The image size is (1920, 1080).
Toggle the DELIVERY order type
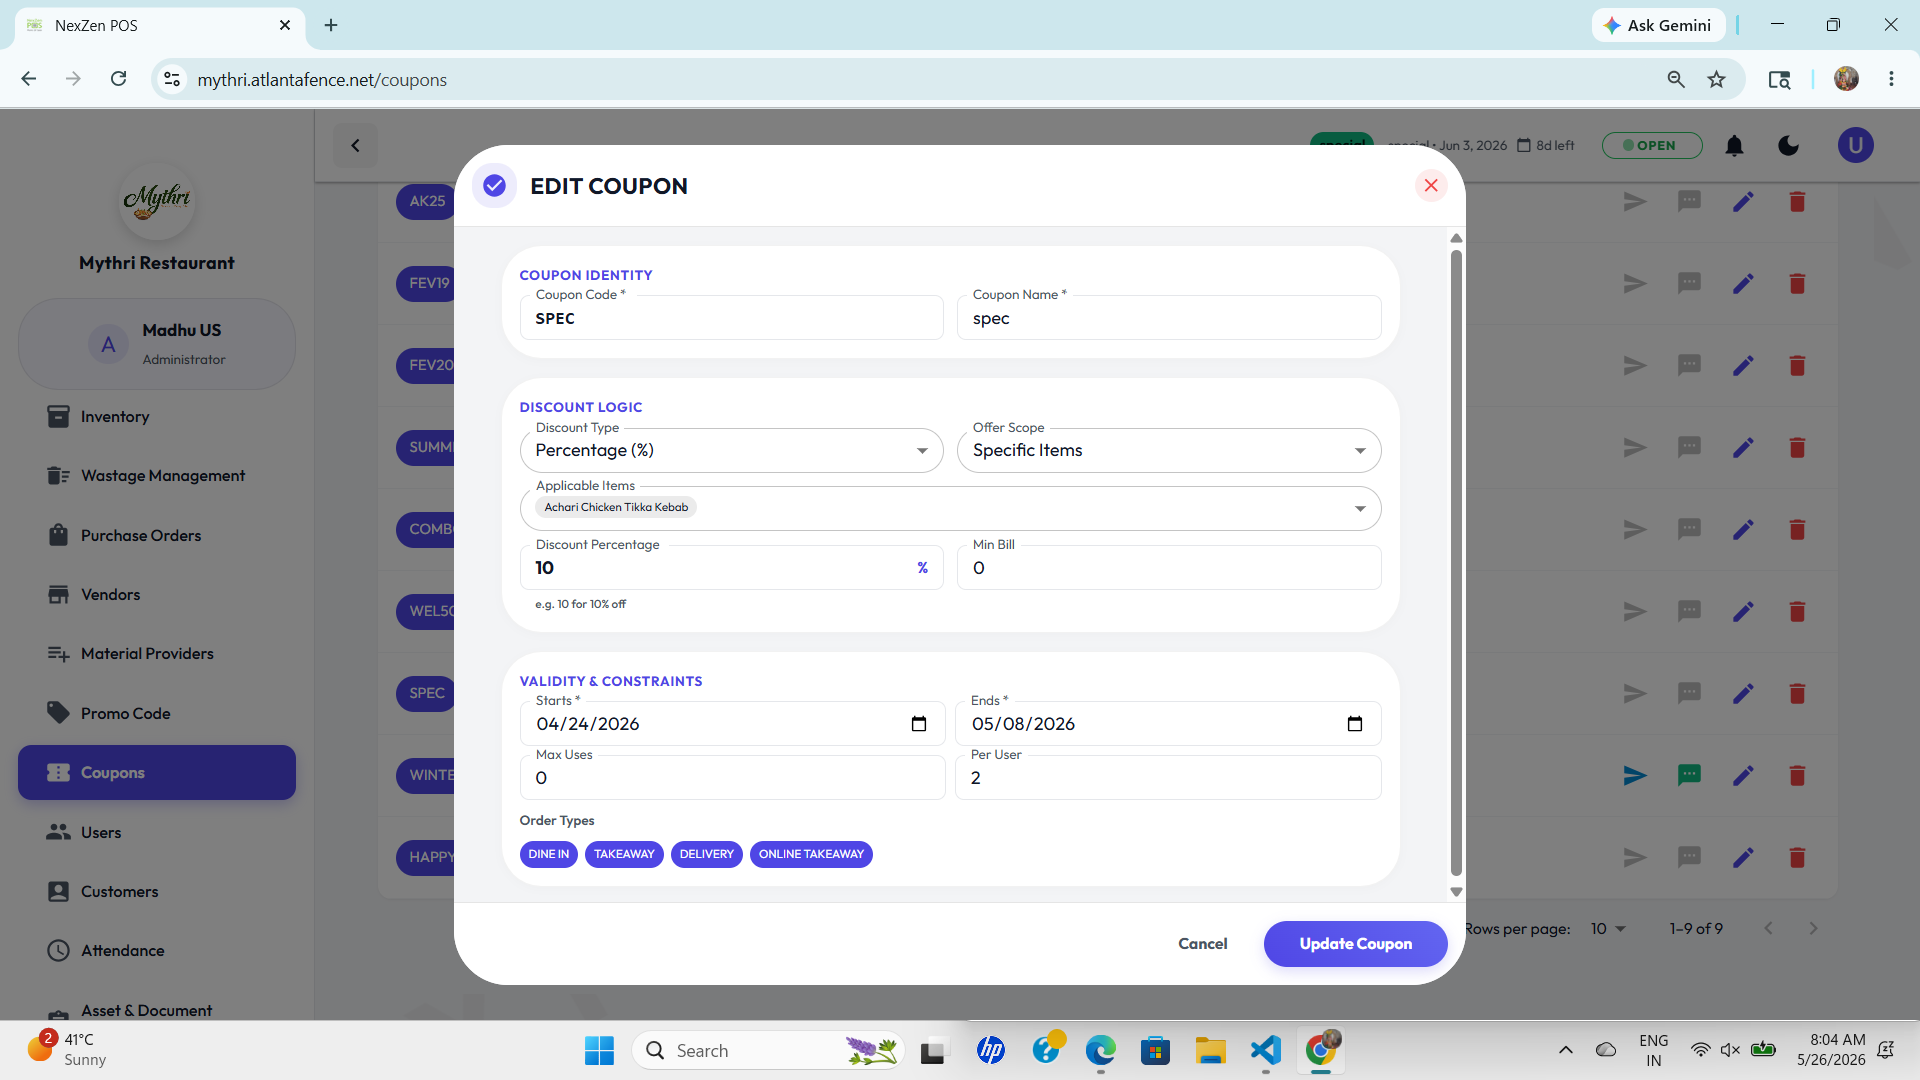(x=706, y=854)
